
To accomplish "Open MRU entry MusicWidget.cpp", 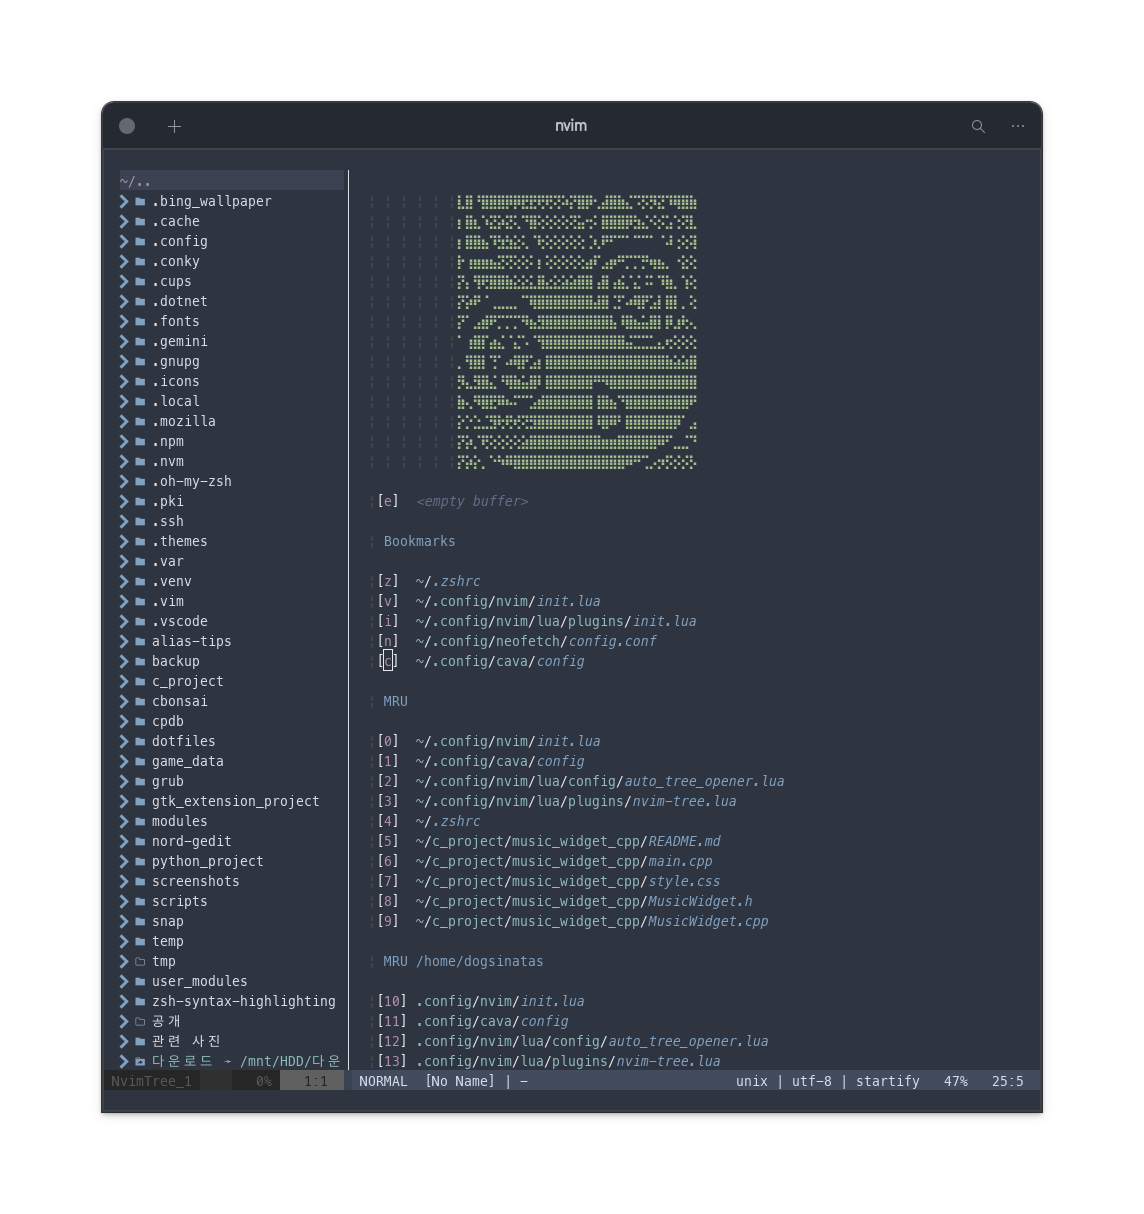I will (x=591, y=921).
